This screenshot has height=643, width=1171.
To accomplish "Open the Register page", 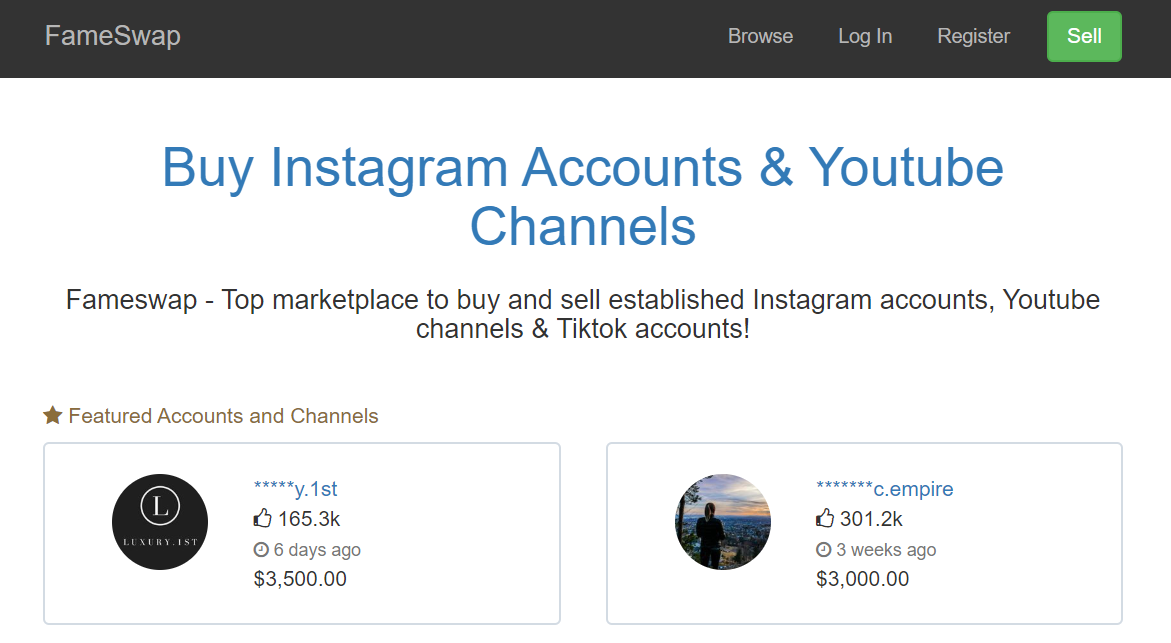I will [x=973, y=36].
